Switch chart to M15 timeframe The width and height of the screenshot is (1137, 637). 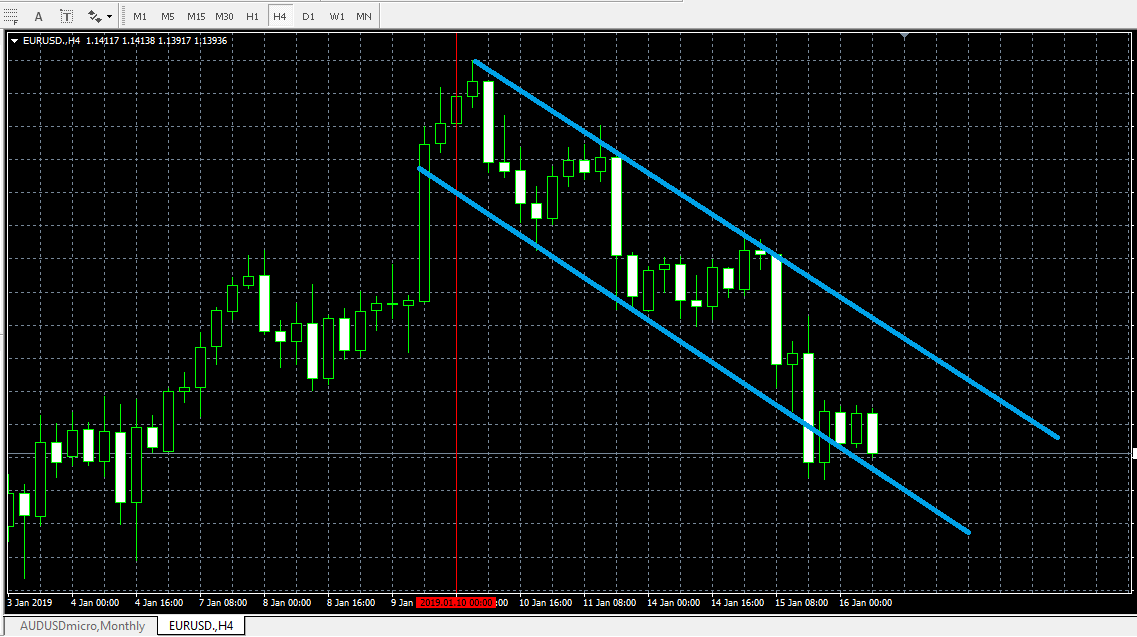pos(196,17)
